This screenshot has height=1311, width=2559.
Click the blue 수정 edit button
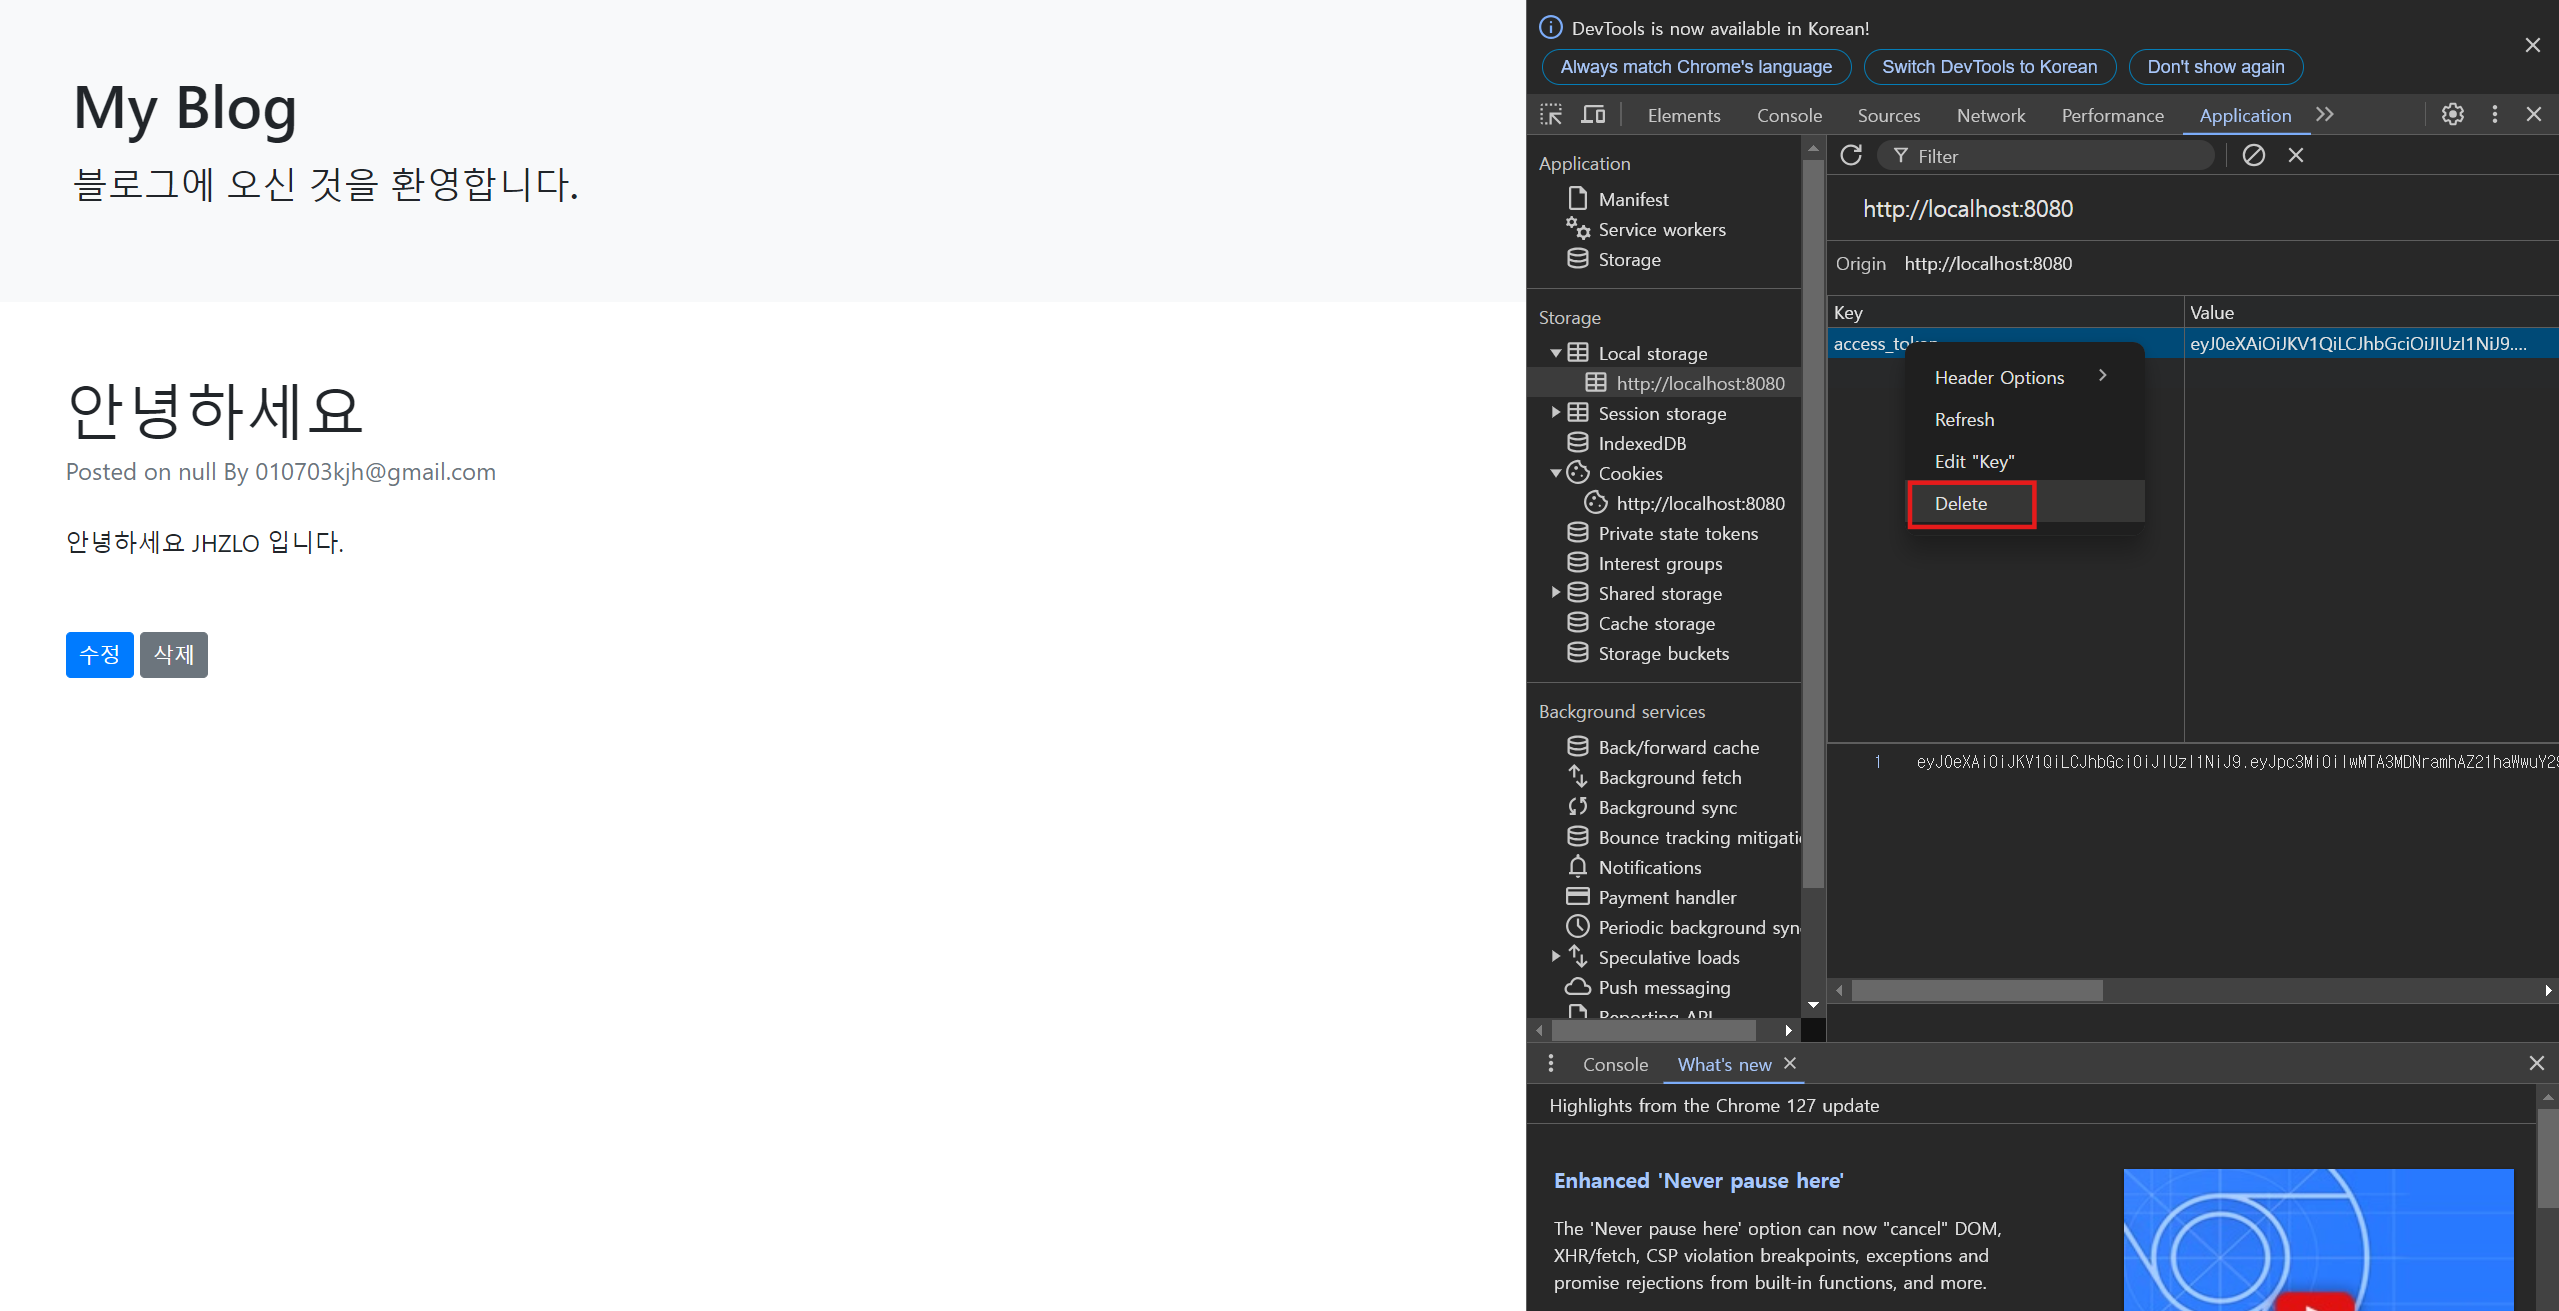99,655
